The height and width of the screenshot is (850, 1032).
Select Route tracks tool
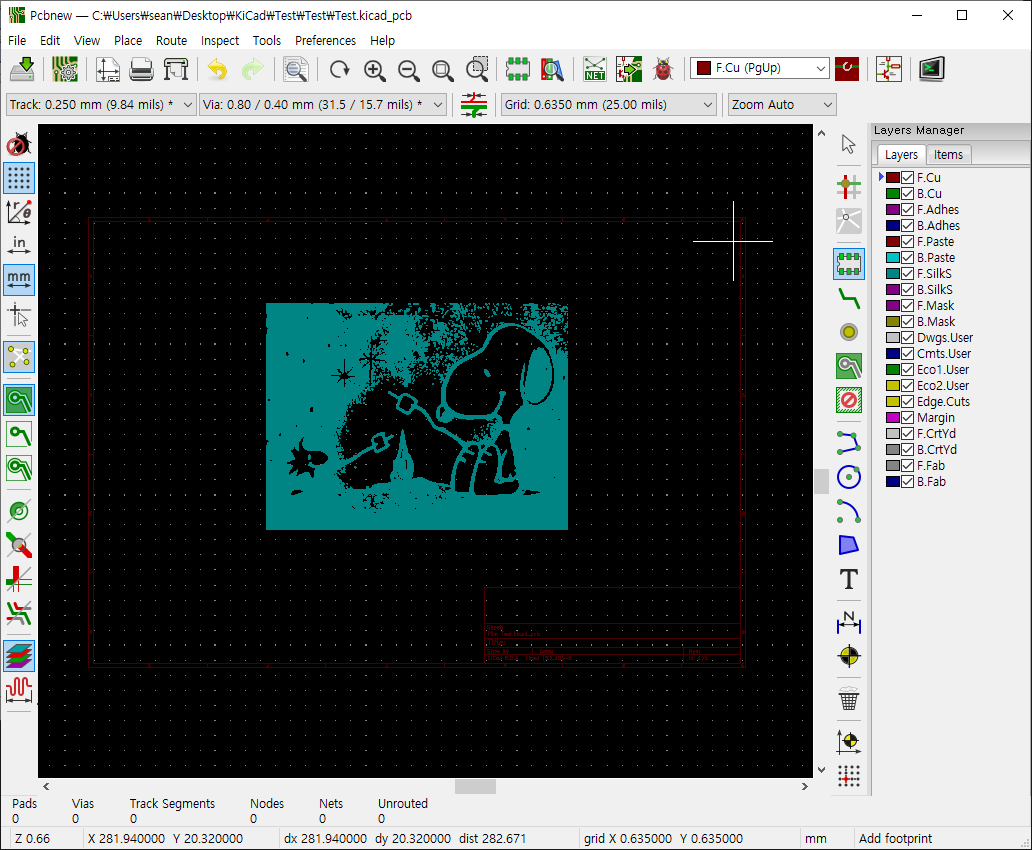click(x=848, y=298)
